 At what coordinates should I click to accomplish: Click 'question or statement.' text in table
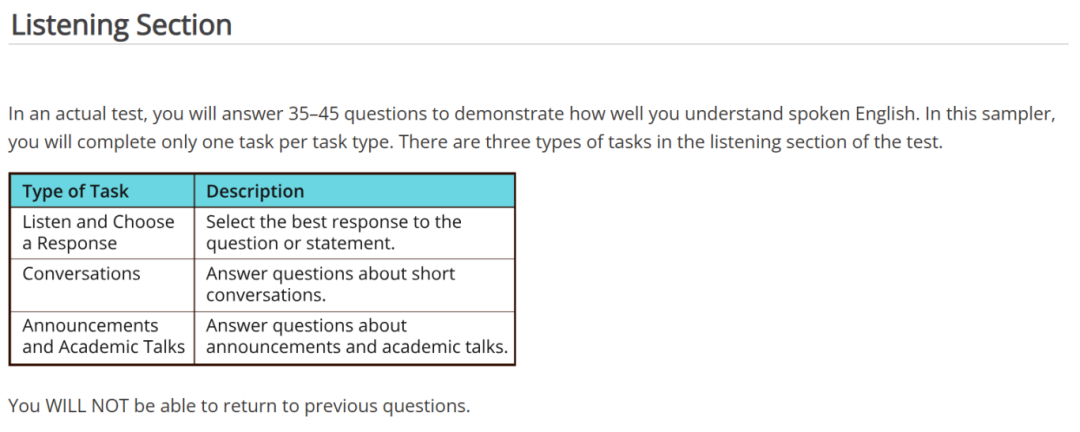click(300, 244)
